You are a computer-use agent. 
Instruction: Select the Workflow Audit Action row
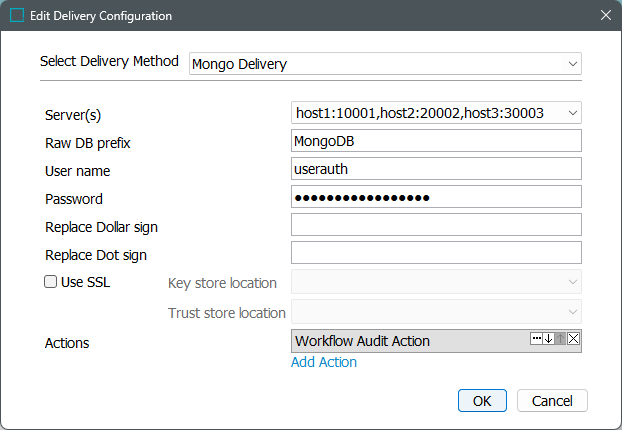(400, 341)
